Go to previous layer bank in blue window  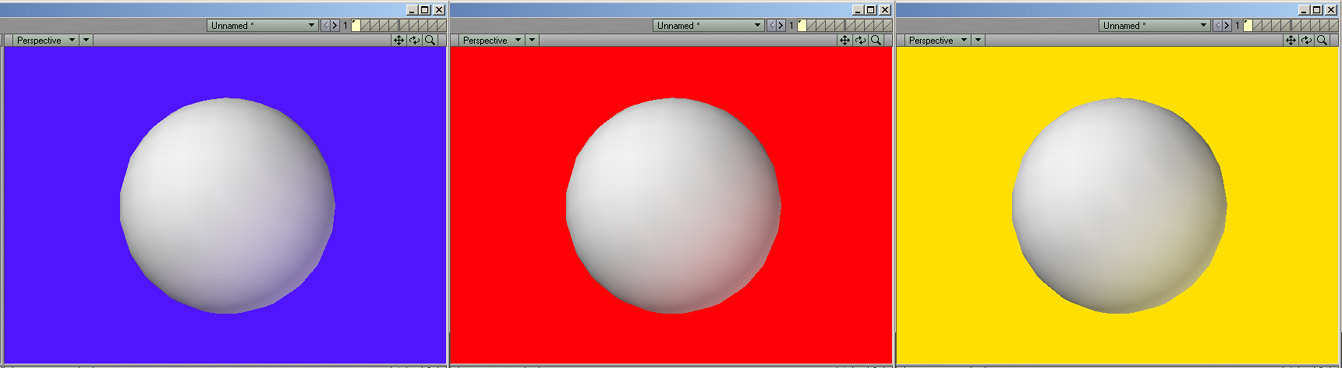(x=325, y=25)
